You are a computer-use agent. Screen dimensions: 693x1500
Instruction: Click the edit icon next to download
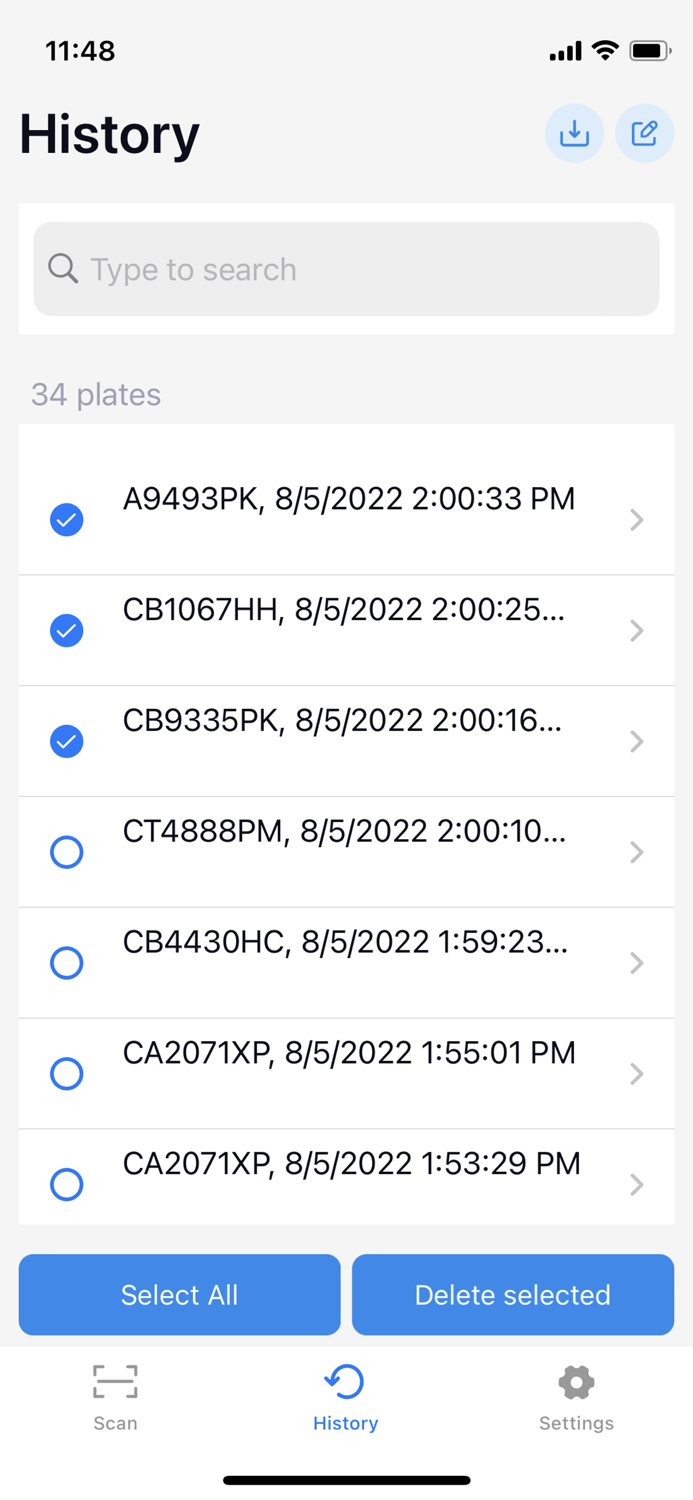(645, 132)
